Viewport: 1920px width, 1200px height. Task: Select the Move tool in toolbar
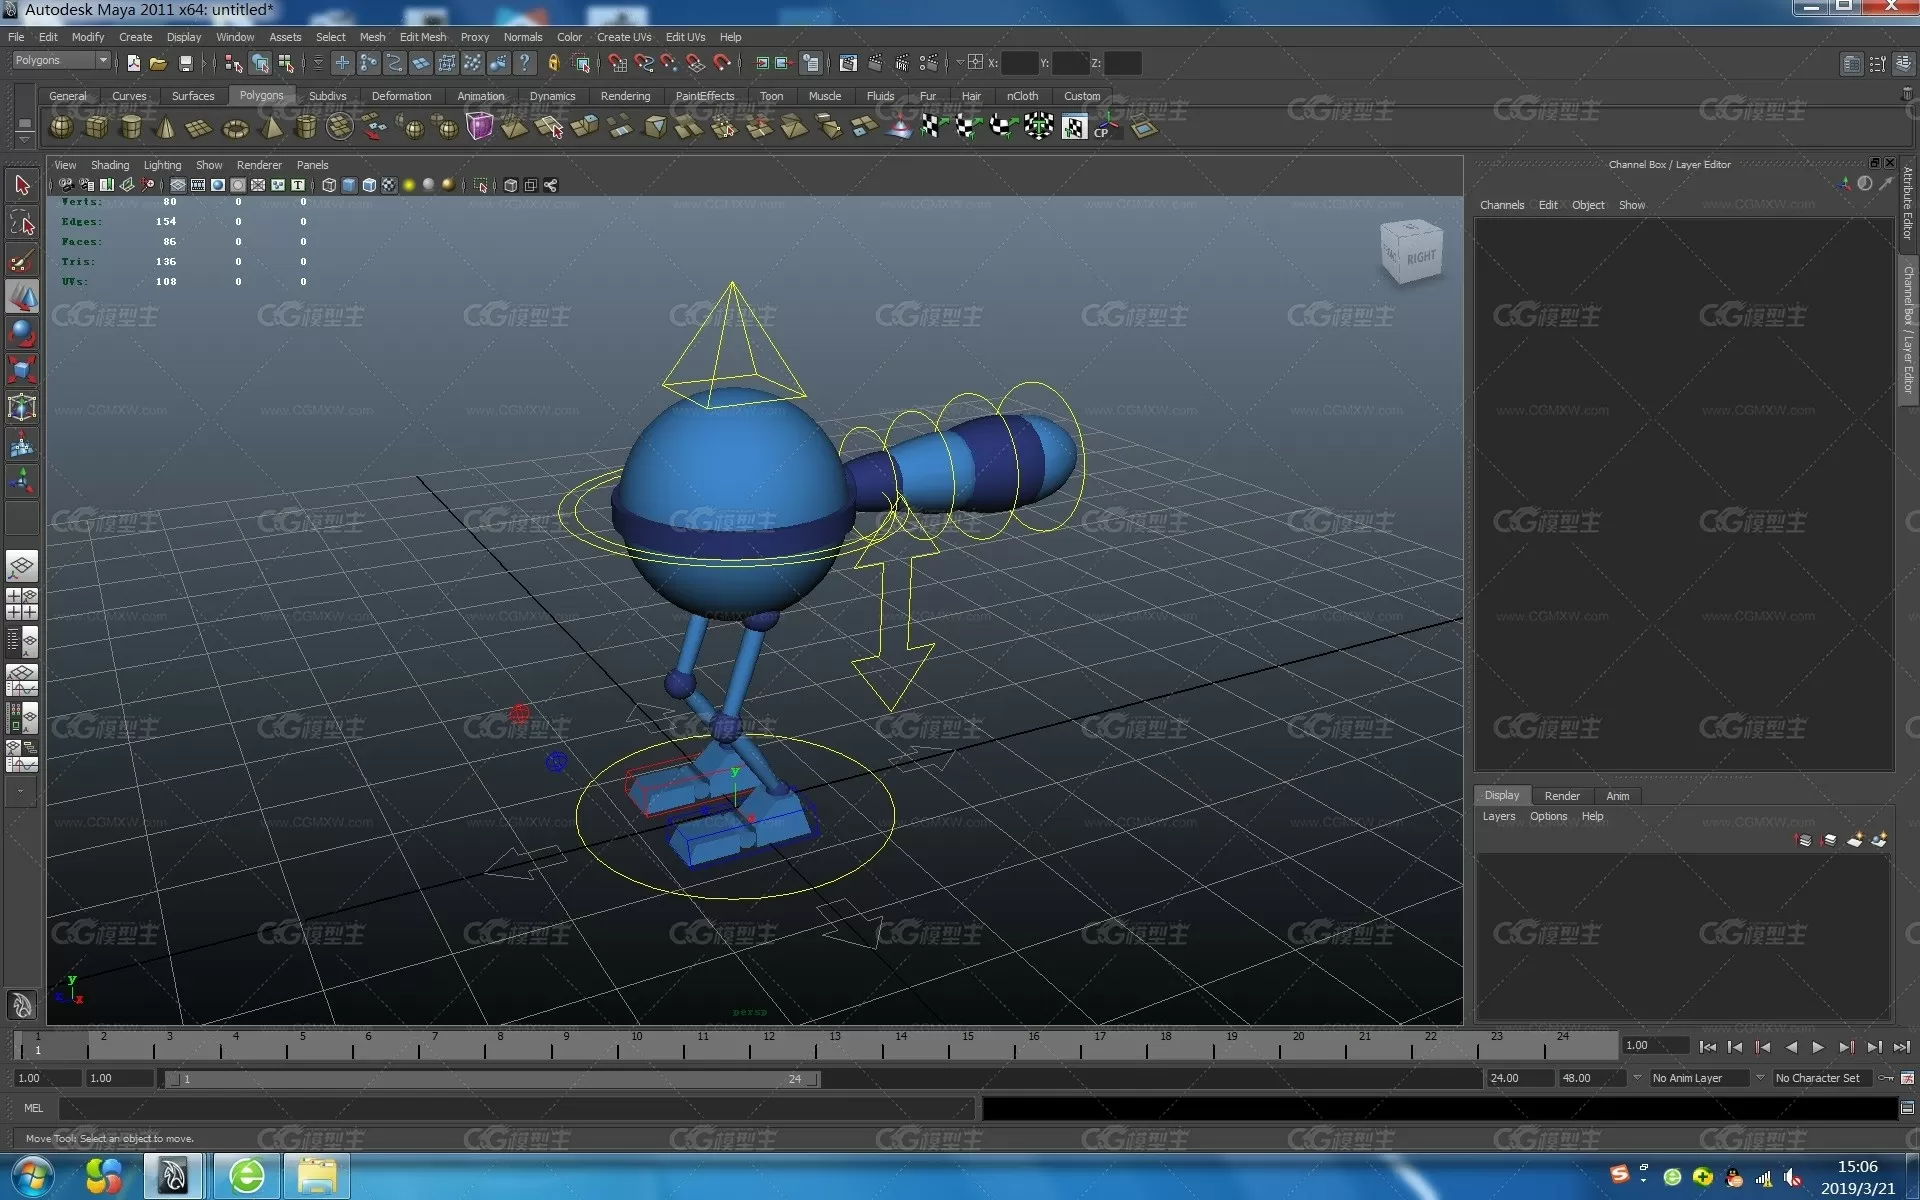[21, 294]
